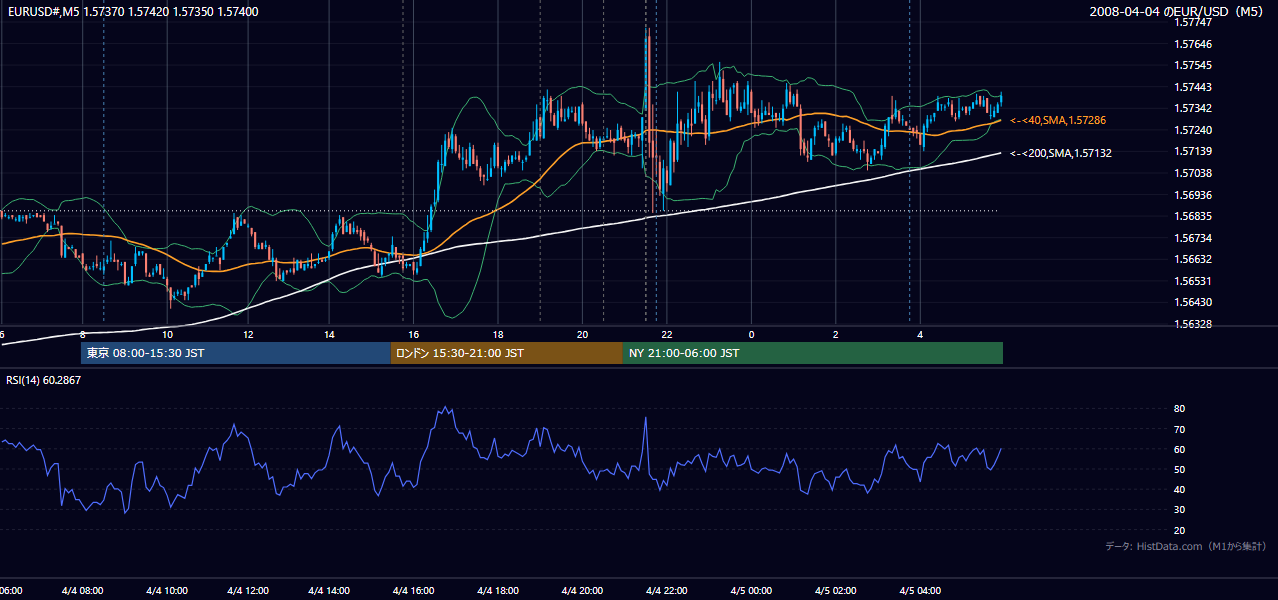Click price level 1.56328 on the price axis

click(1193, 324)
